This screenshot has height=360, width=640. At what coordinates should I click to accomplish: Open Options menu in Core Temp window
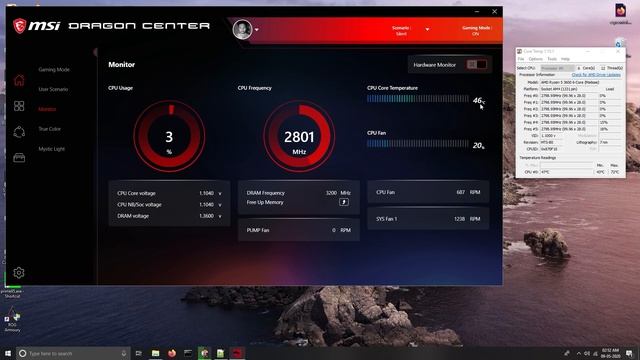click(536, 59)
